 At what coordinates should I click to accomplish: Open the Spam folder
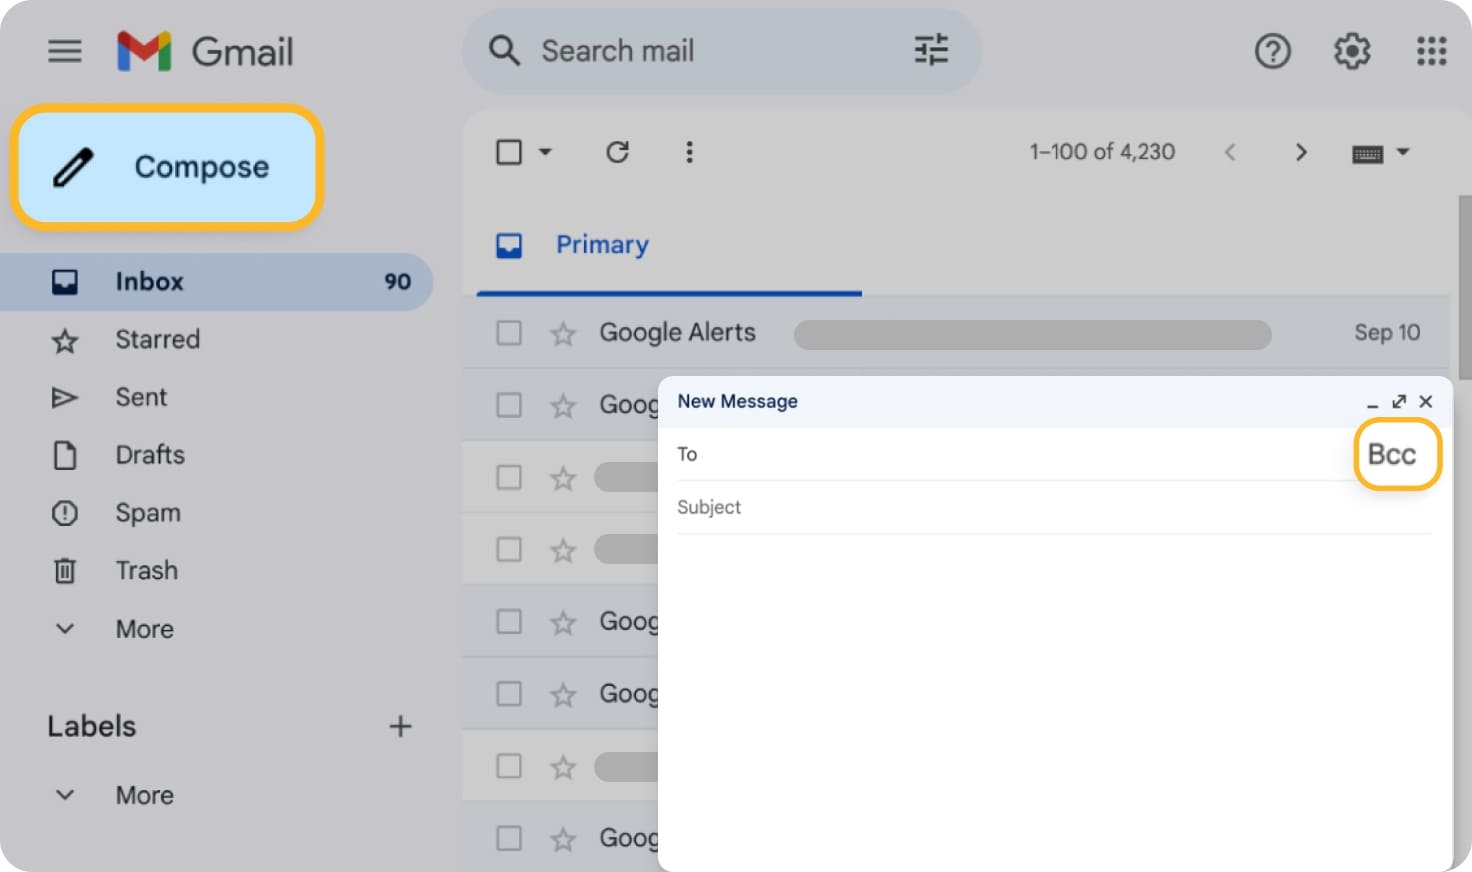pyautogui.click(x=147, y=513)
